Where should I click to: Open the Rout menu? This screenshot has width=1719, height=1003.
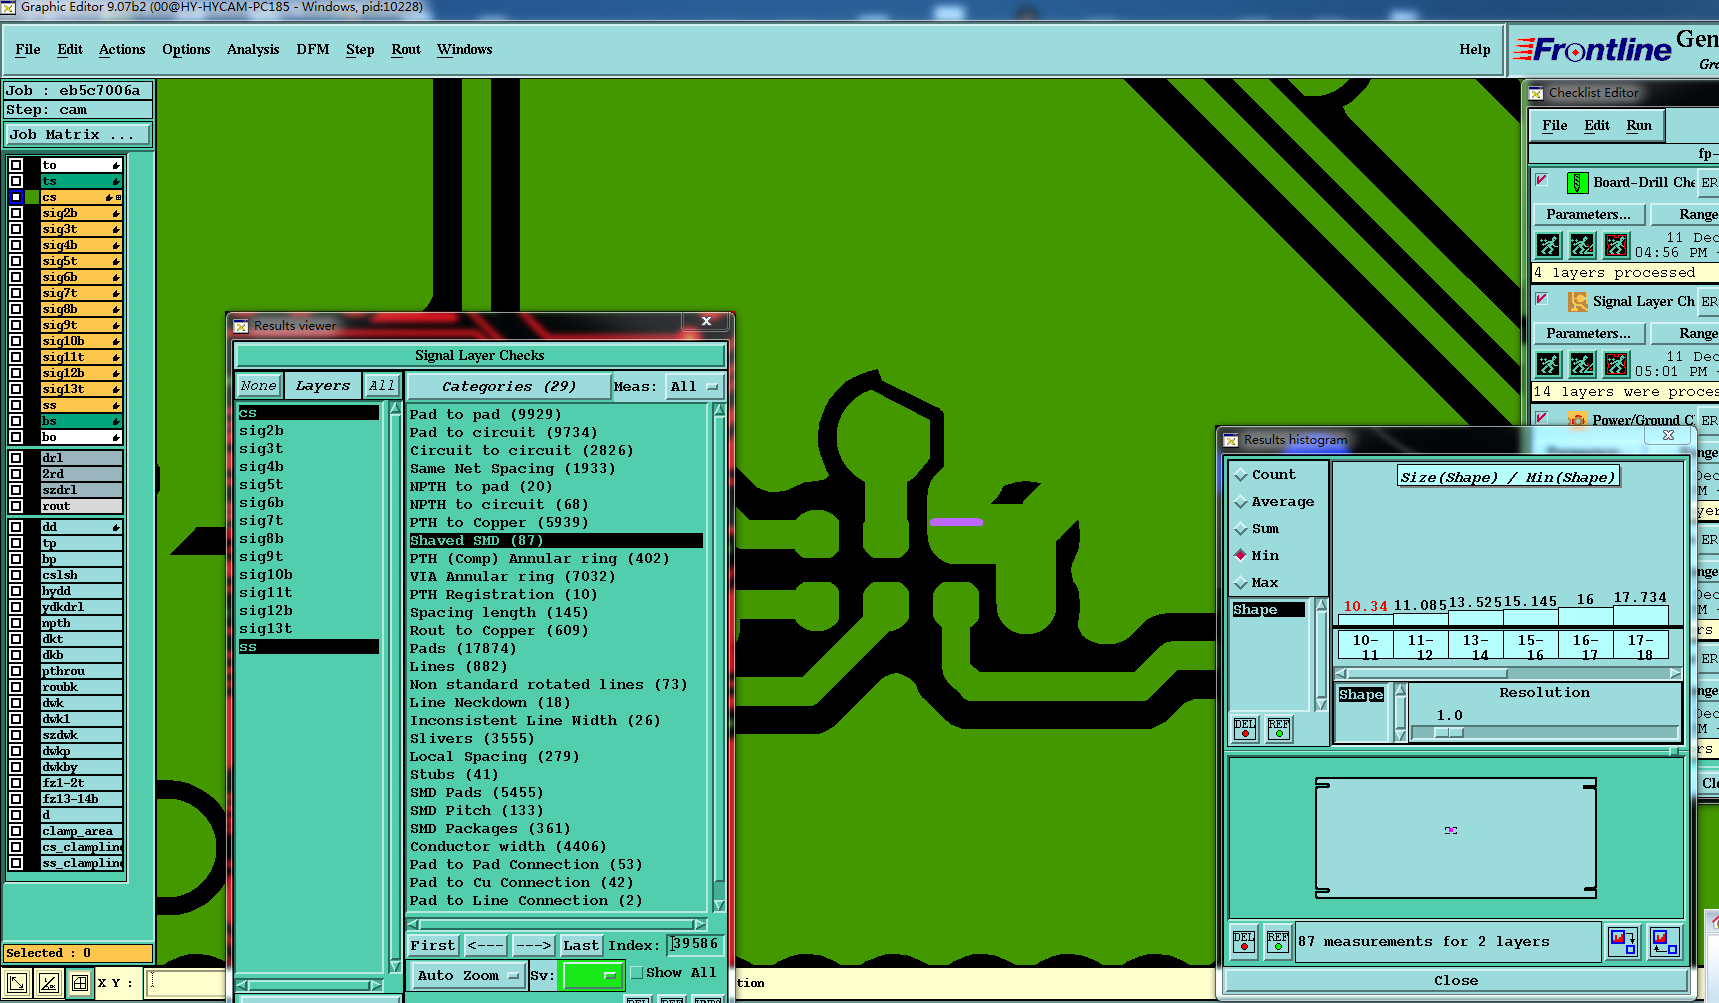pos(406,49)
